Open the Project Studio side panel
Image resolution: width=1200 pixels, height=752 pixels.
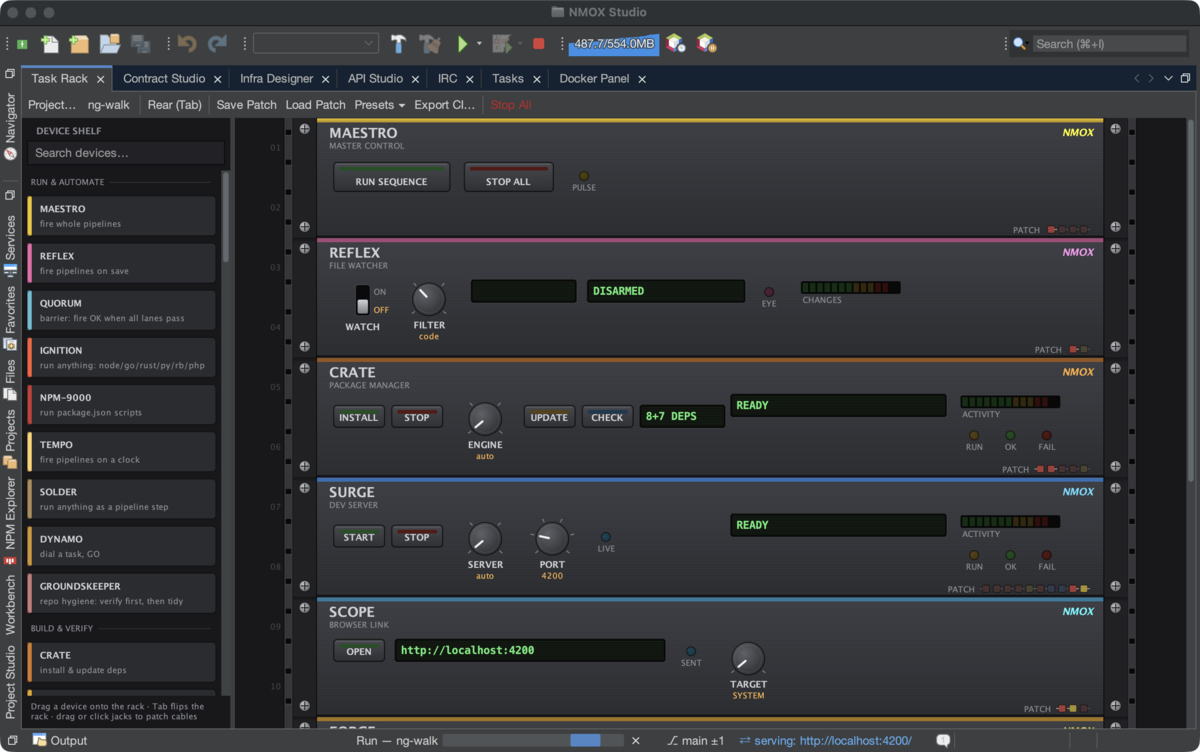pyautogui.click(x=10, y=683)
